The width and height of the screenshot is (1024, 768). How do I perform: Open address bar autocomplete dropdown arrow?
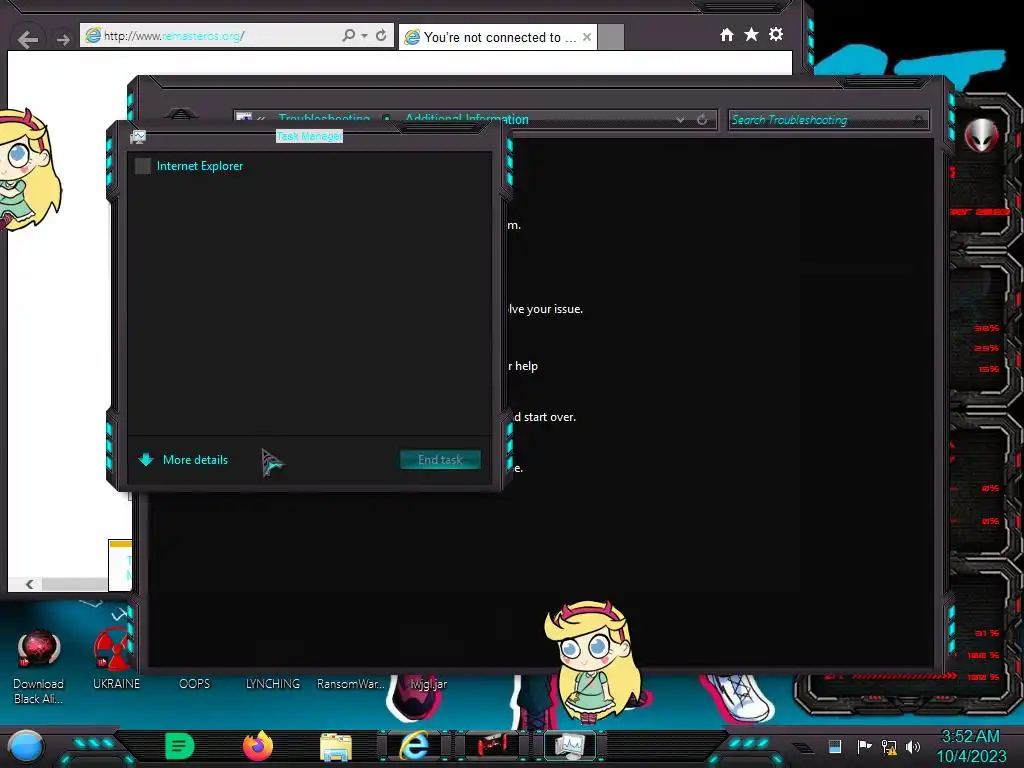coord(364,36)
